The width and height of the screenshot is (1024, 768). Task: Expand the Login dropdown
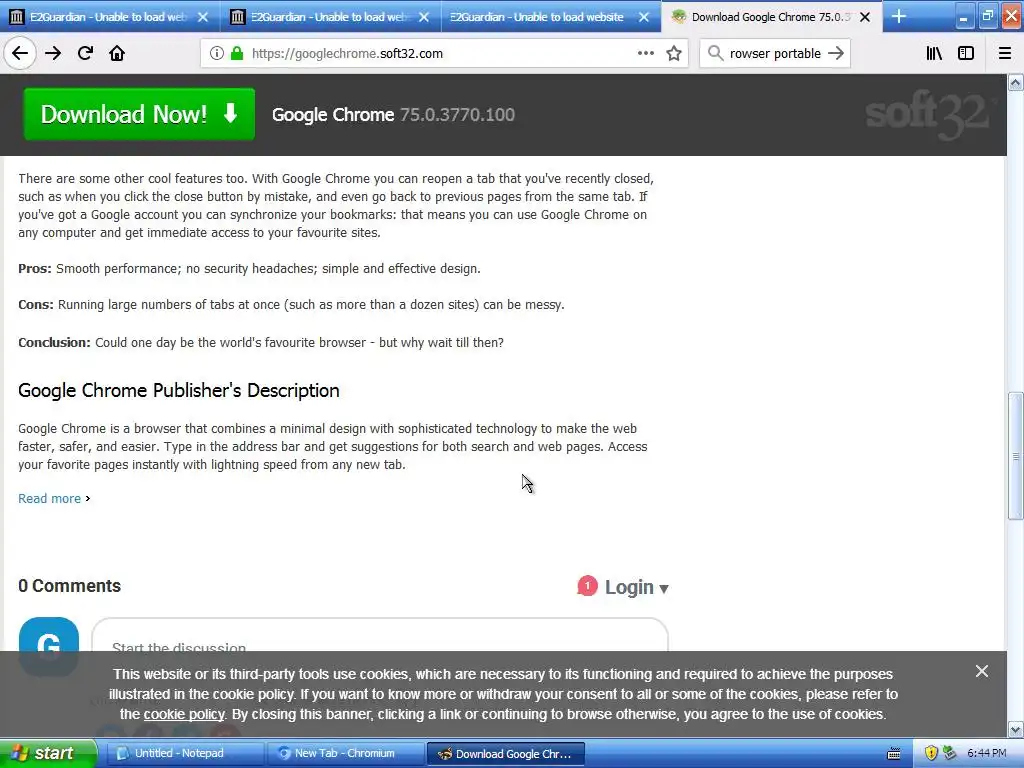point(636,587)
